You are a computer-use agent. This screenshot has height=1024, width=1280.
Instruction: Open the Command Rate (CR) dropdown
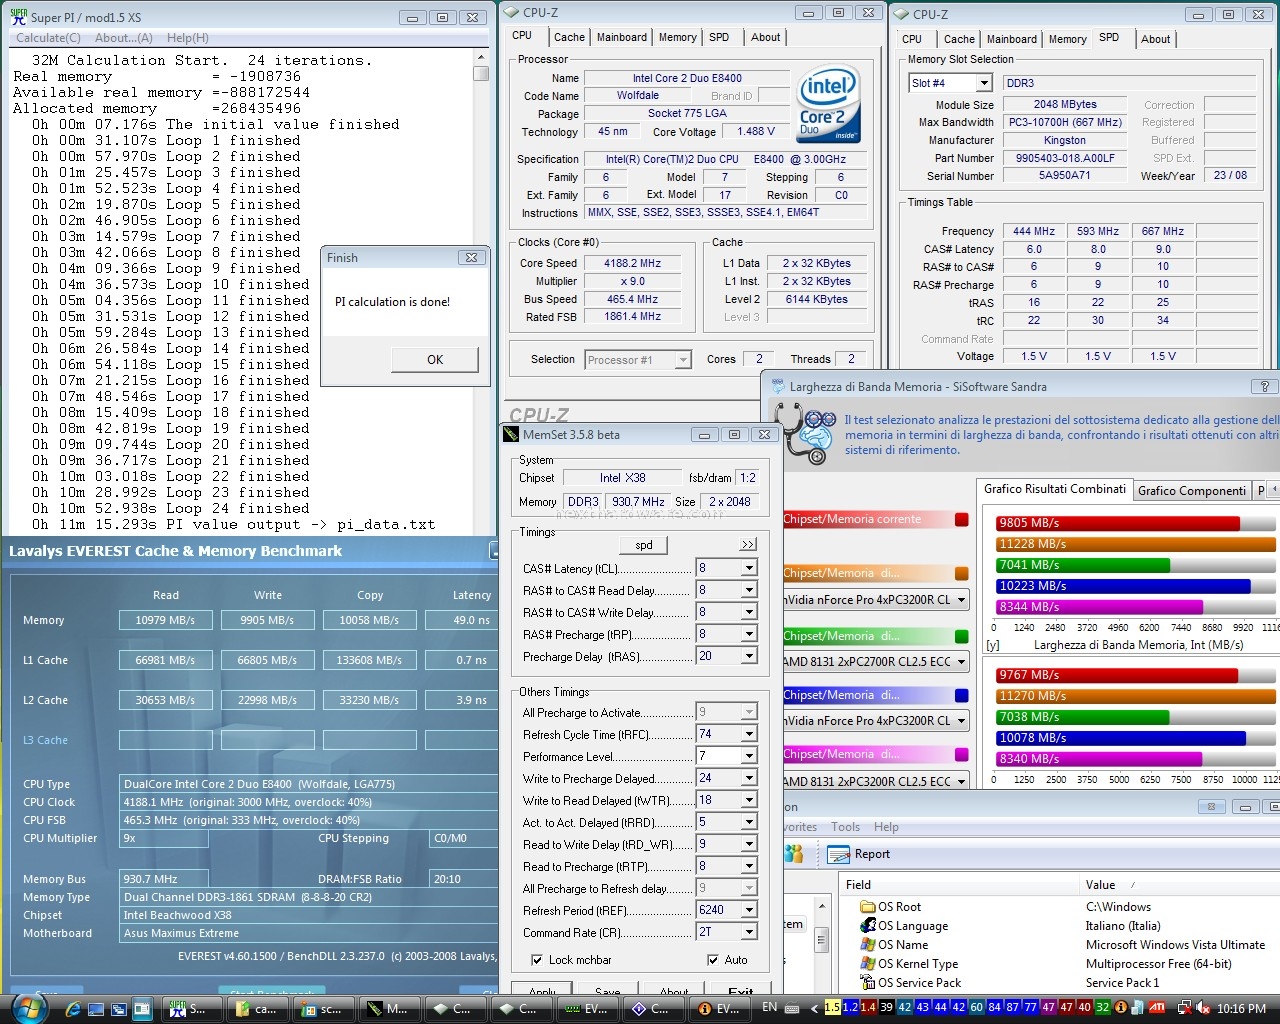(x=748, y=932)
